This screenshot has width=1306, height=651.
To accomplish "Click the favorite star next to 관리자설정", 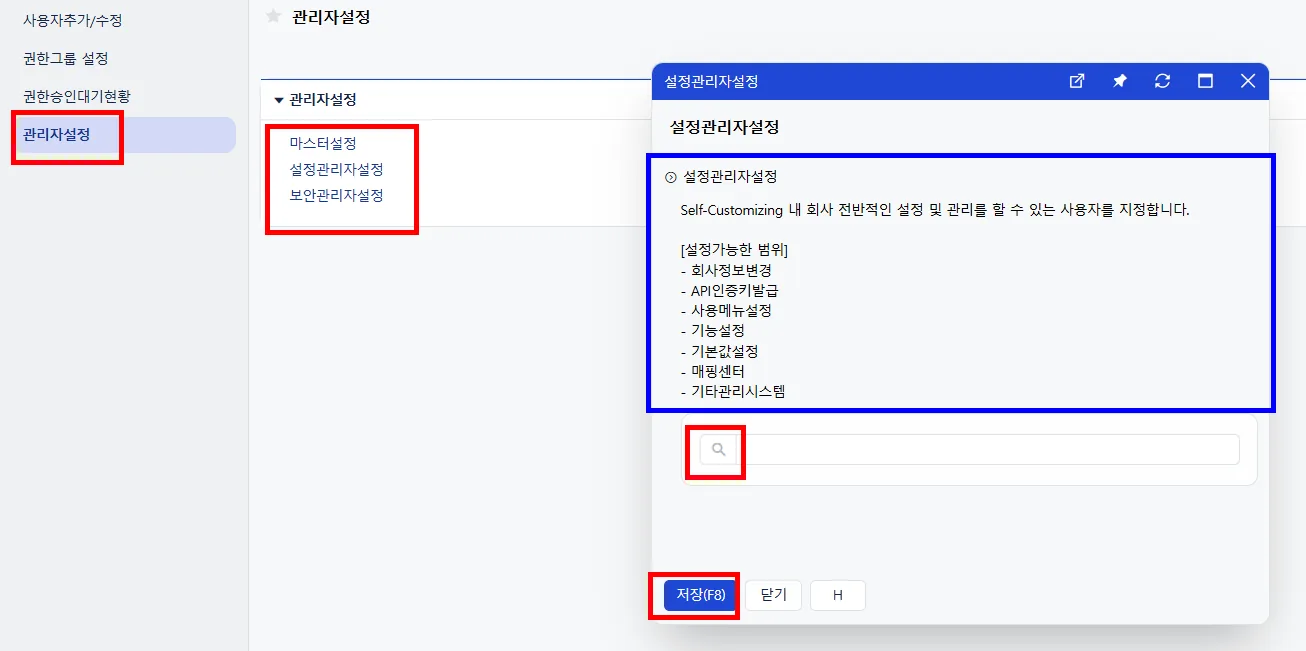I will pyautogui.click(x=273, y=16).
